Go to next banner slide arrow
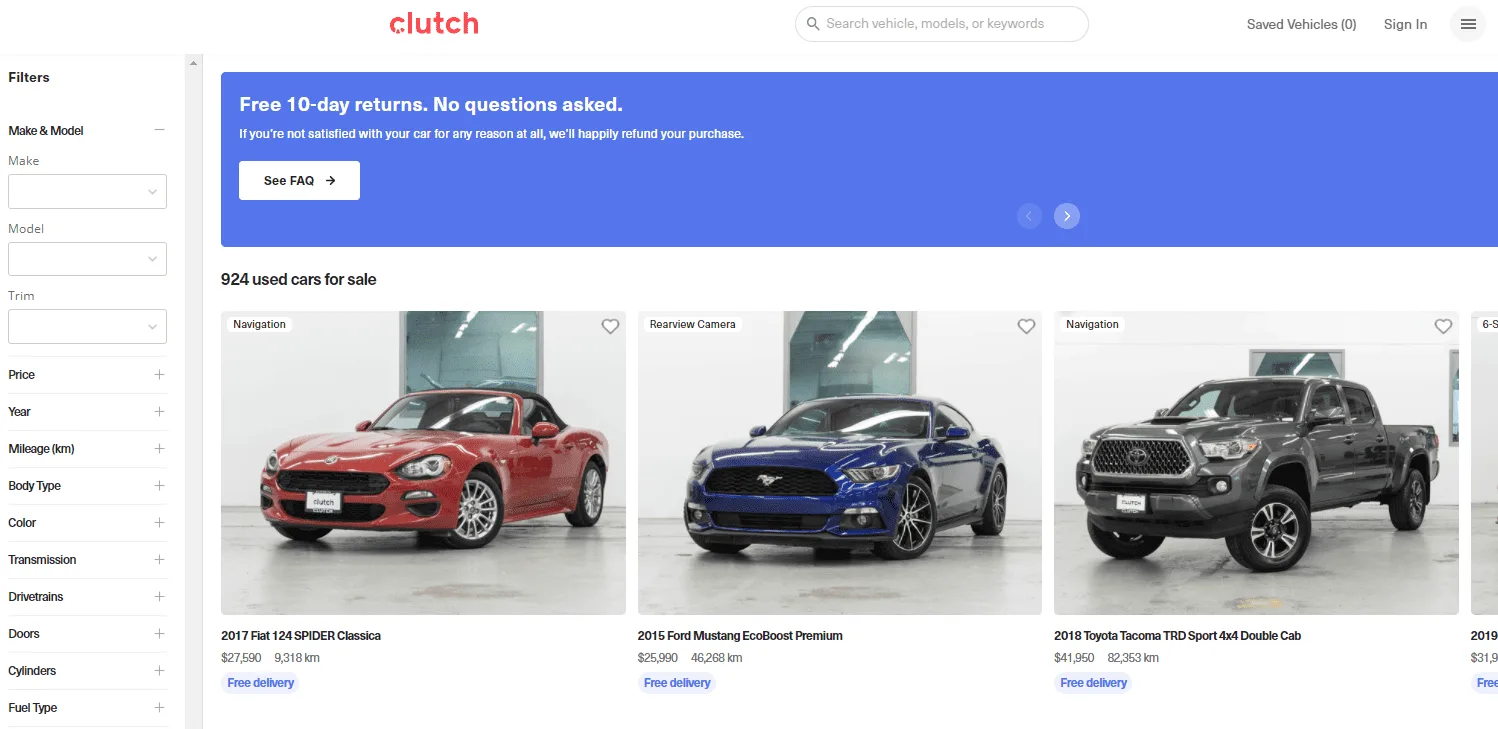The image size is (1498, 729). pos(1067,216)
